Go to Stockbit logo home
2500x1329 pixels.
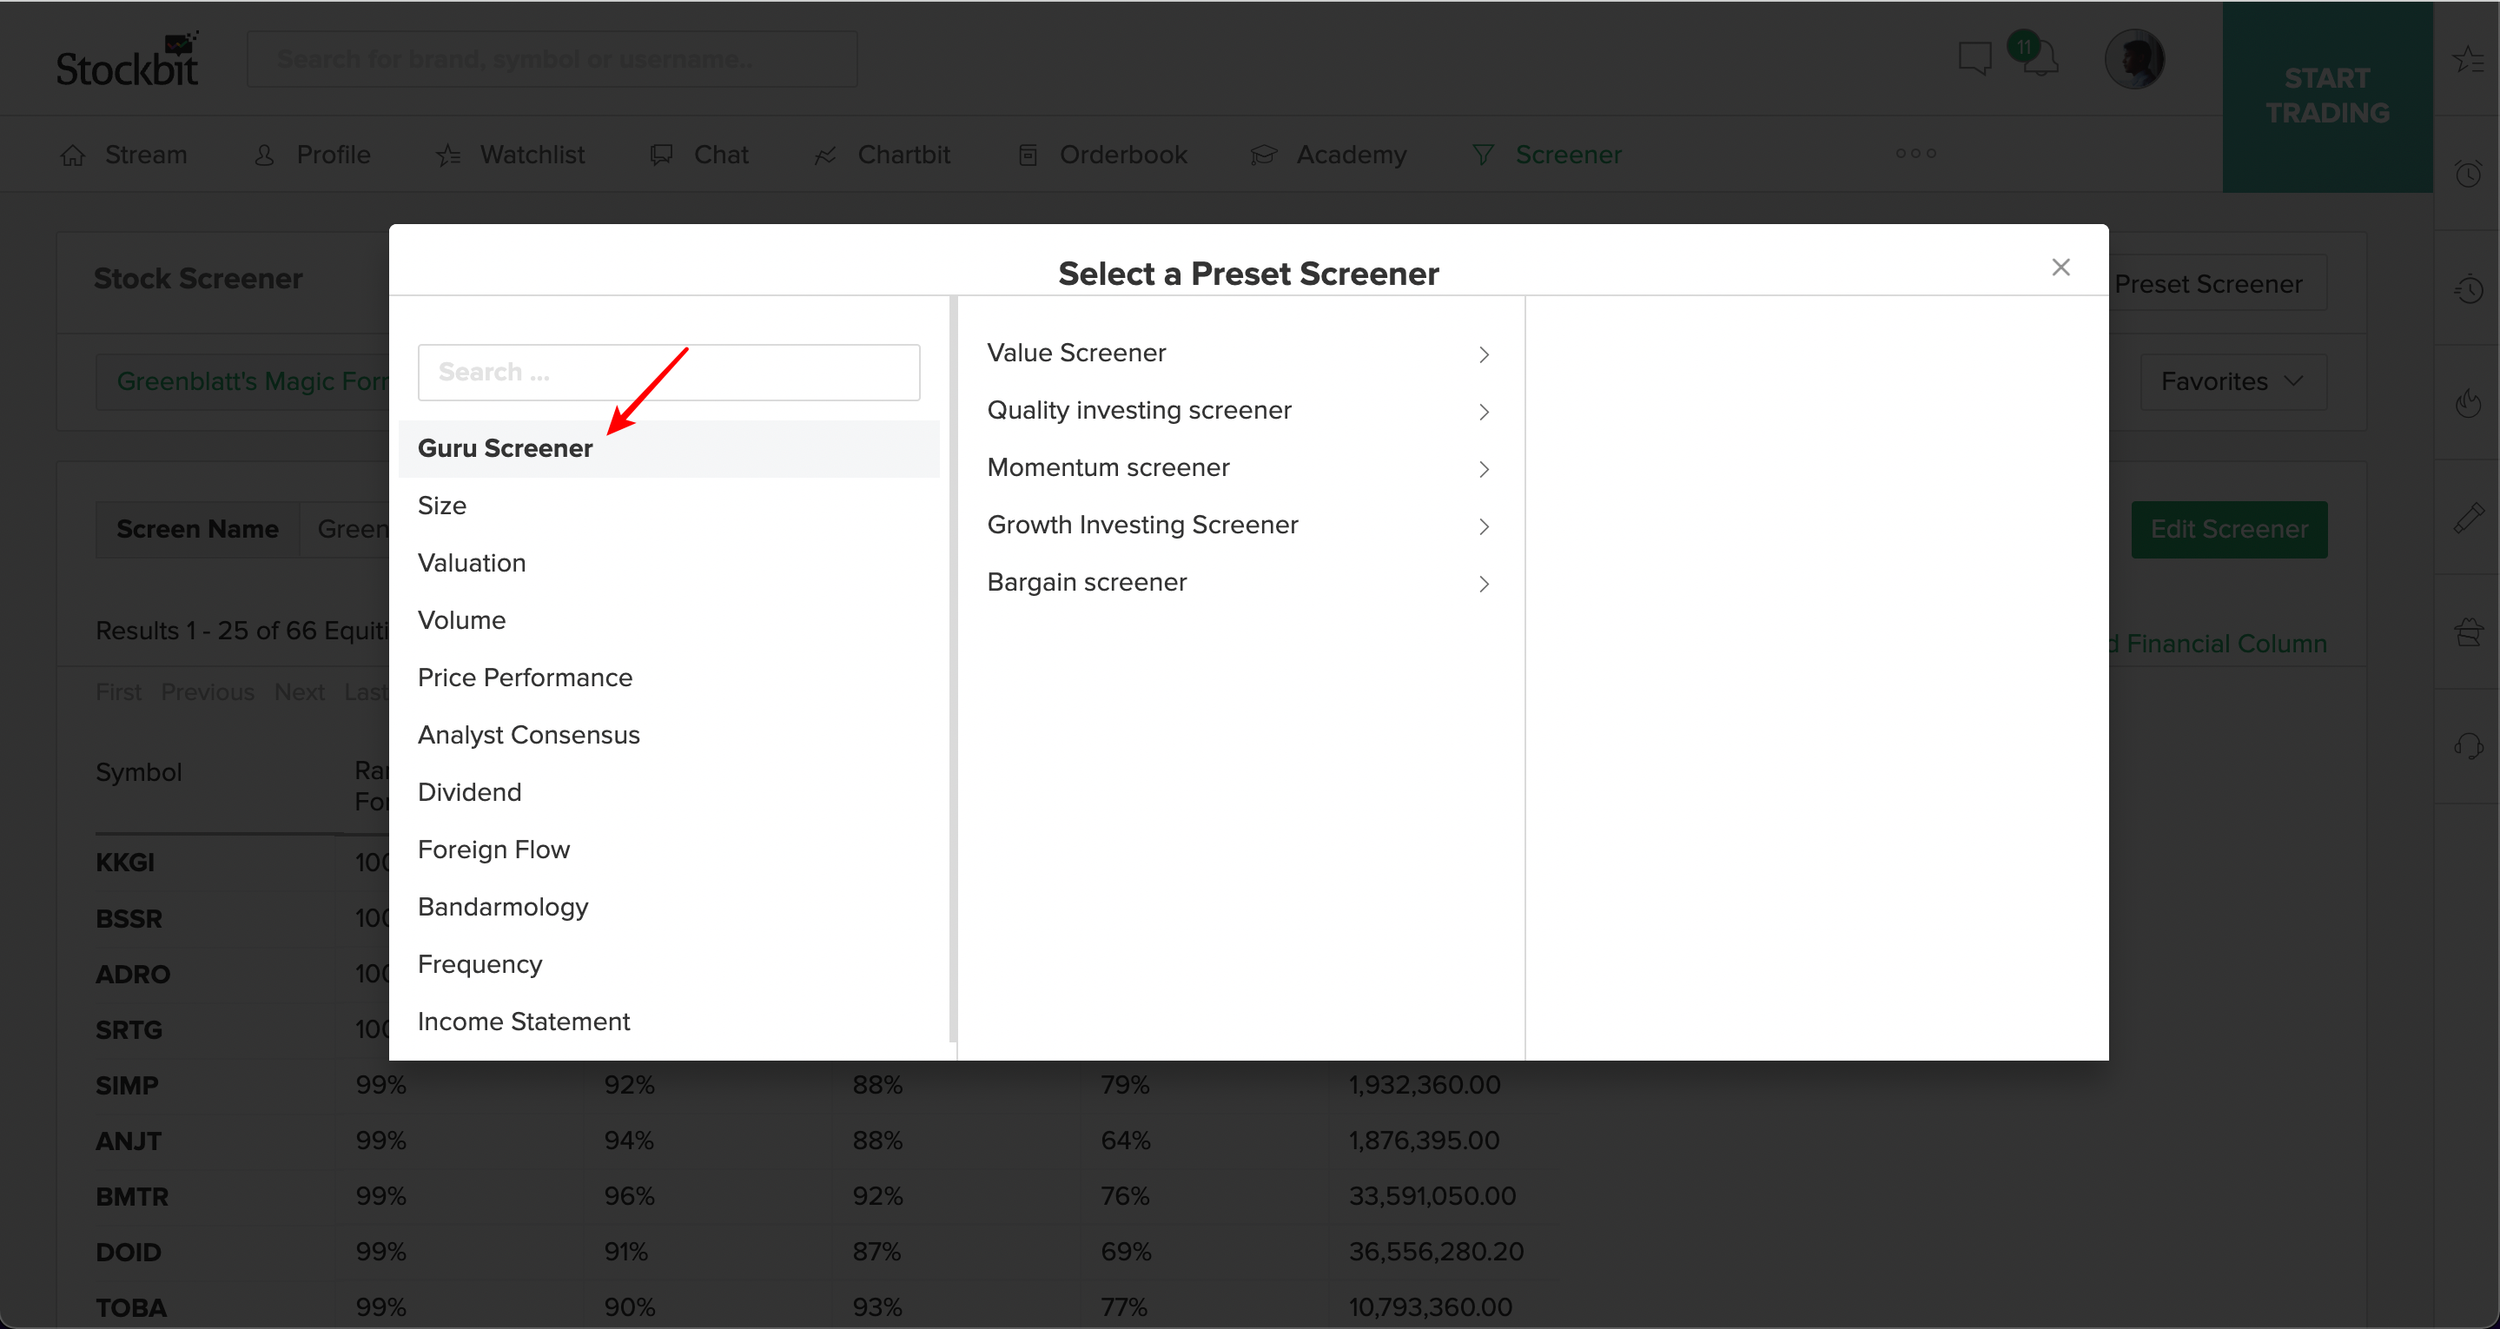[128, 59]
